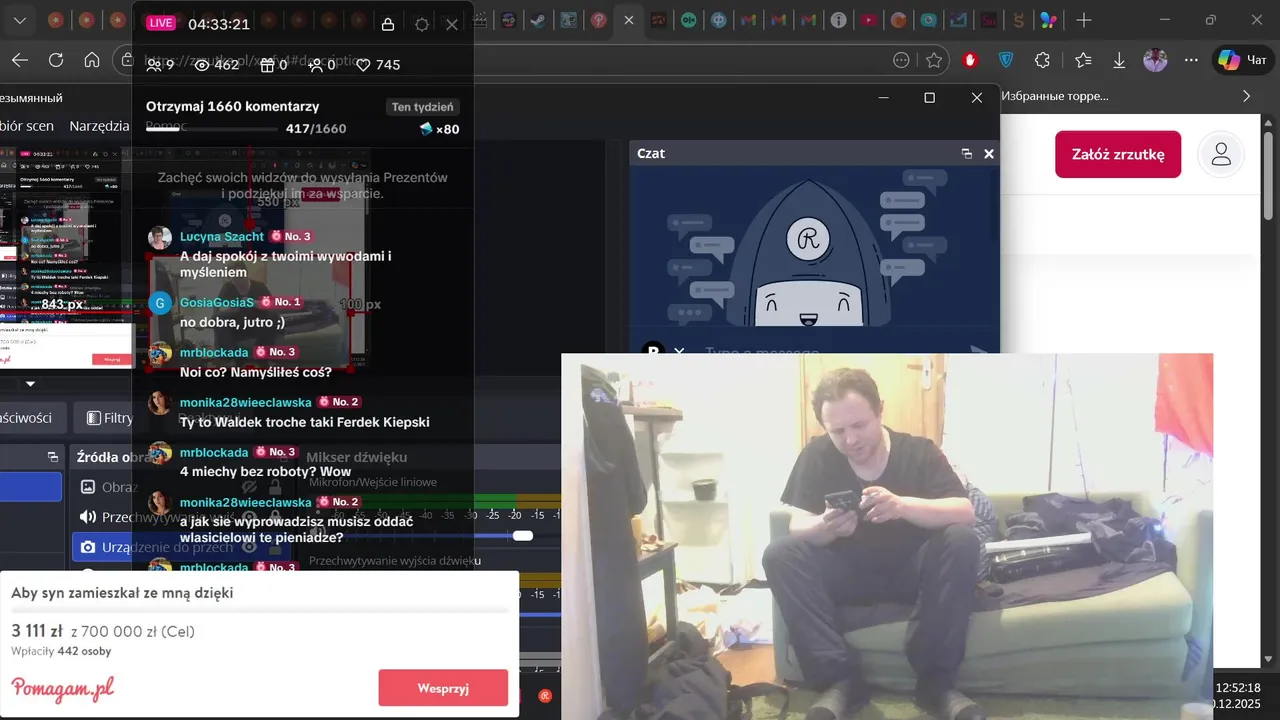Viewport: 1280px width, 720px height.
Task: Open the Filtry button in OBS
Action: tap(108, 418)
